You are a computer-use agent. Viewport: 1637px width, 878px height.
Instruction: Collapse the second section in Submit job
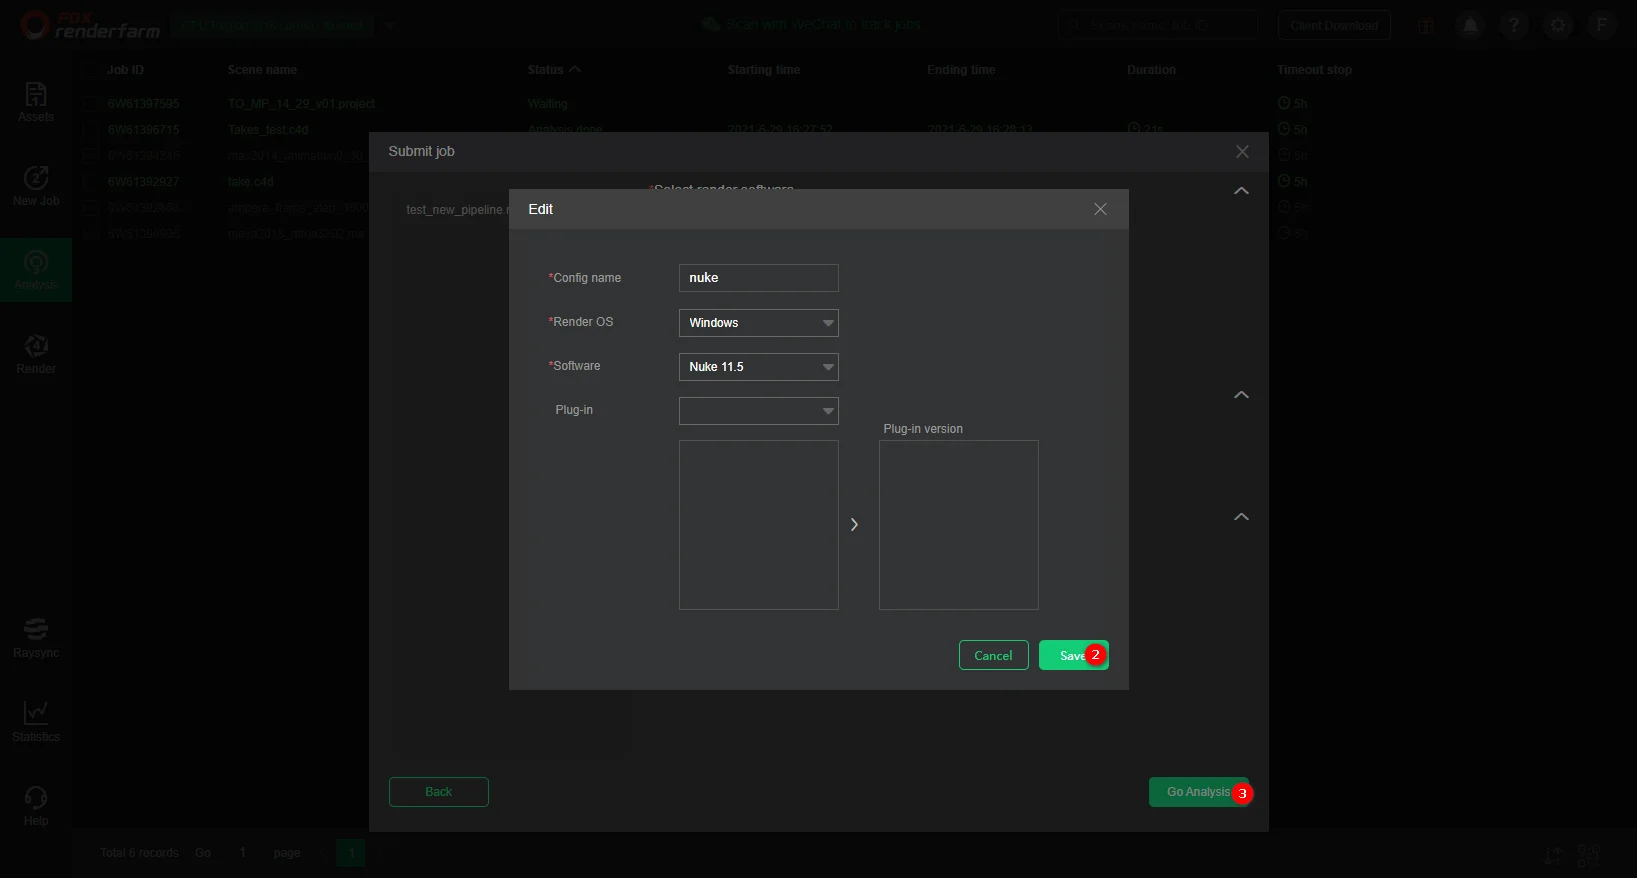click(1241, 395)
